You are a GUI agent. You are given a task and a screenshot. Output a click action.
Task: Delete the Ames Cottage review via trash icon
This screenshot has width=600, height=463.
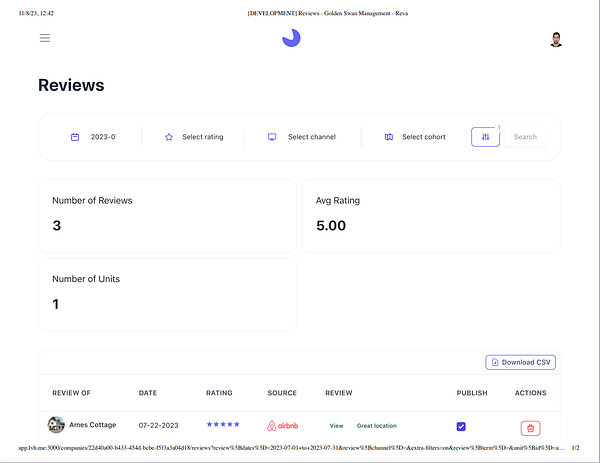(530, 428)
